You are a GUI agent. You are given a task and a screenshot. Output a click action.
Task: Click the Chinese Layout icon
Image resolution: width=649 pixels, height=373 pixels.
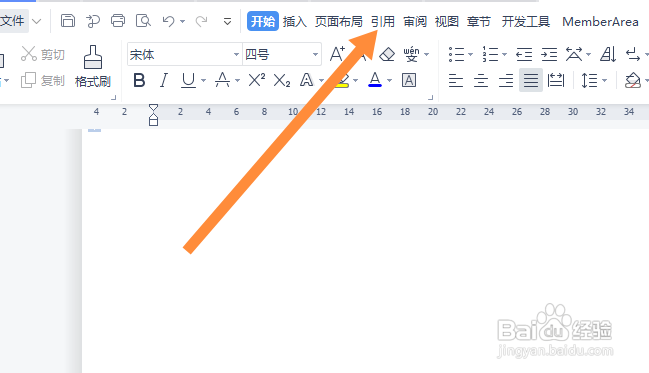574,54
